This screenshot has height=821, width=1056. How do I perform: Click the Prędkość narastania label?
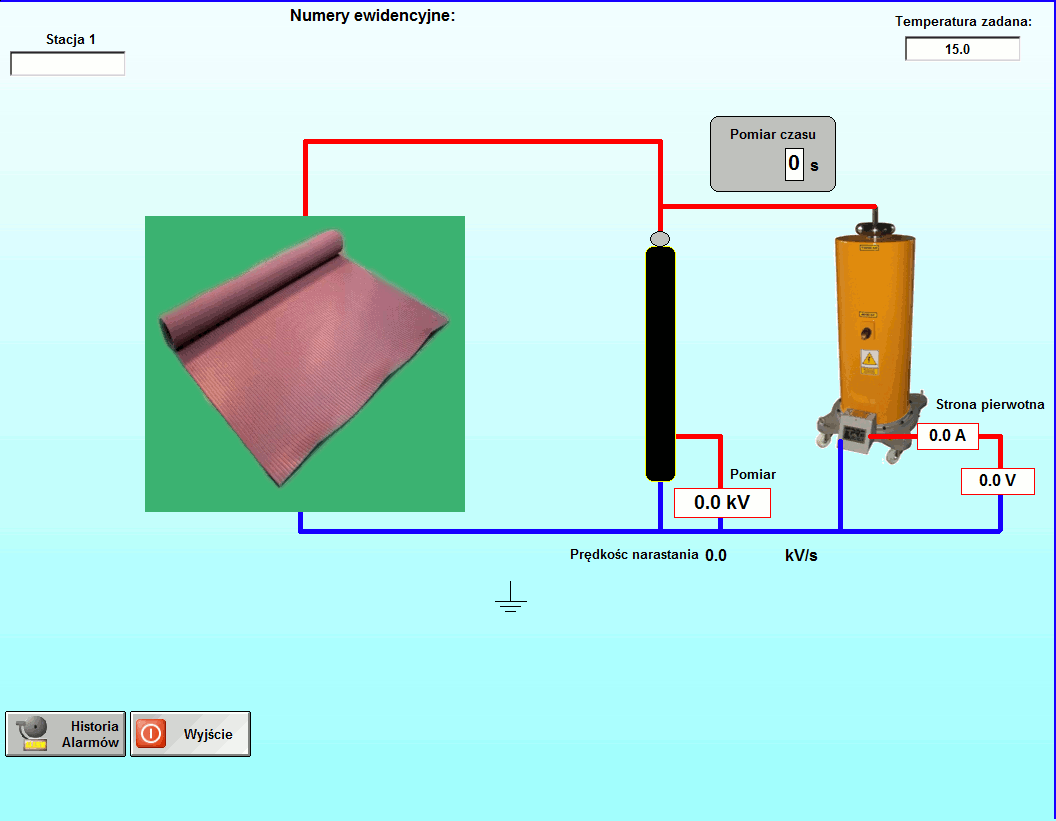(634, 554)
